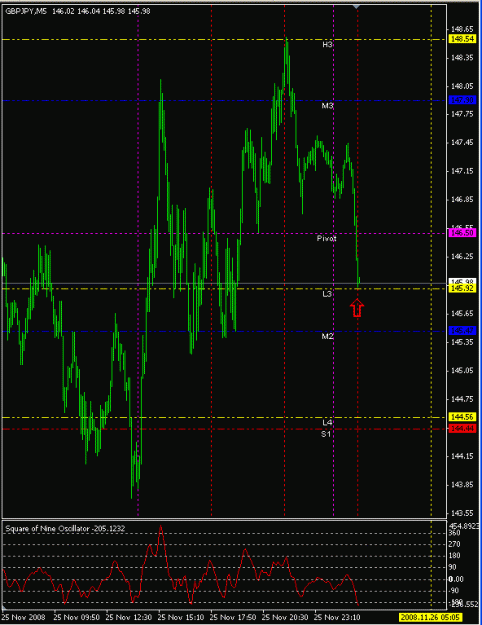Click the 25 Nov 20:30 time label
482x625 pixels.
(x=285, y=617)
